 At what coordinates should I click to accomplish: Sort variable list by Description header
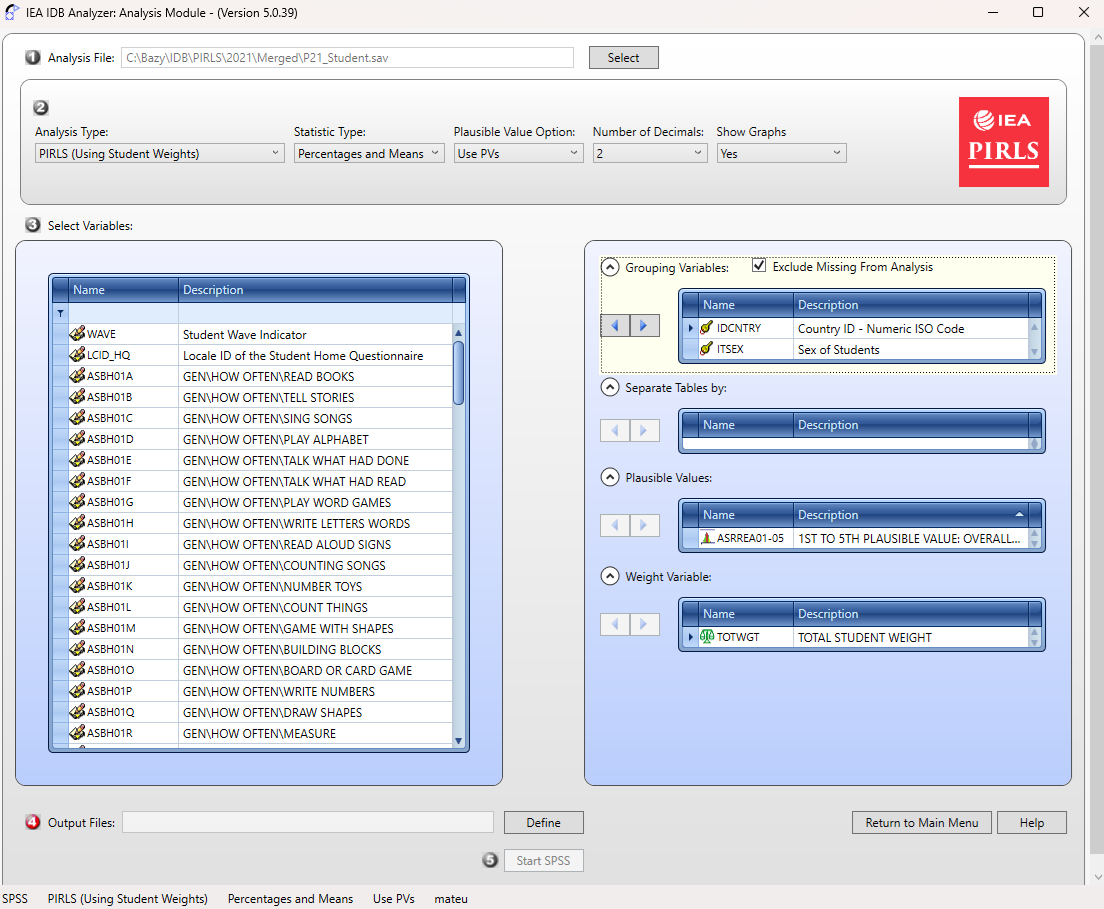(x=315, y=290)
